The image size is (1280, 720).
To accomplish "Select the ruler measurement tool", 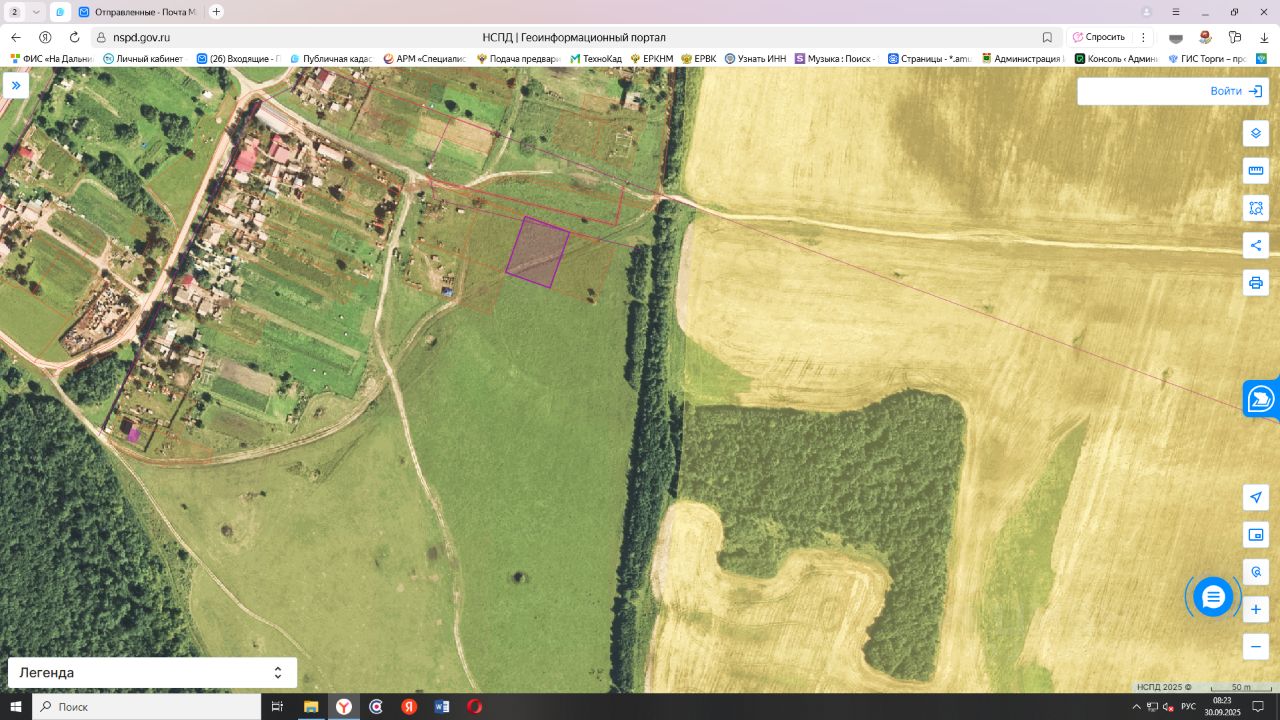I will click(1256, 170).
